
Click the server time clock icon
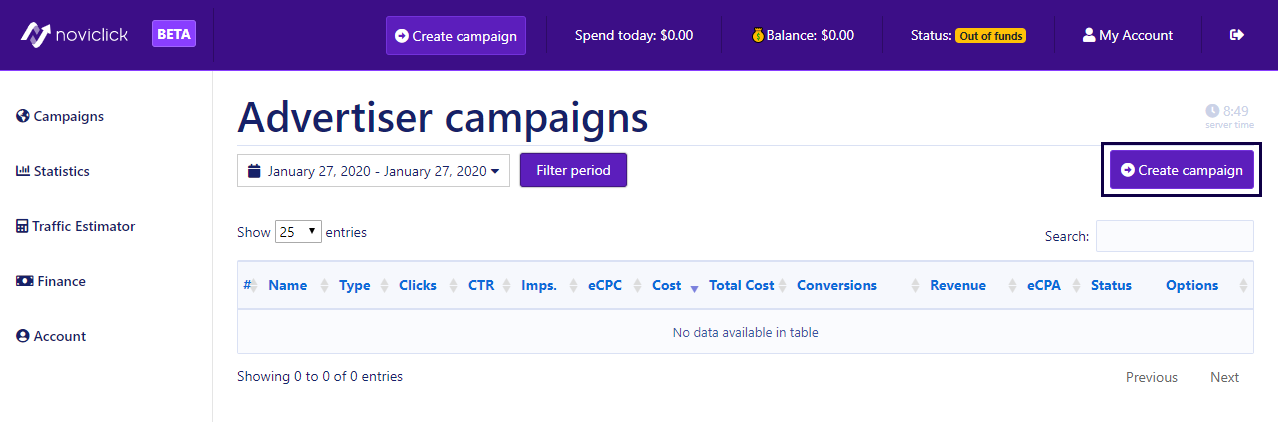[1212, 111]
